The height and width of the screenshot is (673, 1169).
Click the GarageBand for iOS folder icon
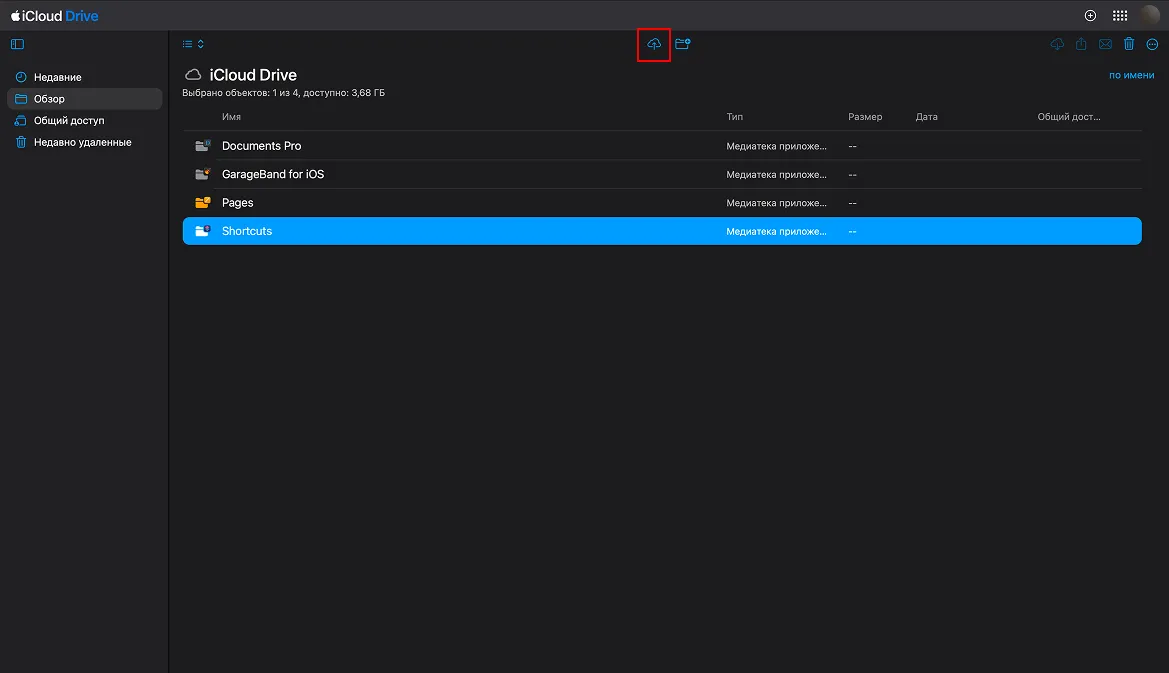pyautogui.click(x=202, y=174)
